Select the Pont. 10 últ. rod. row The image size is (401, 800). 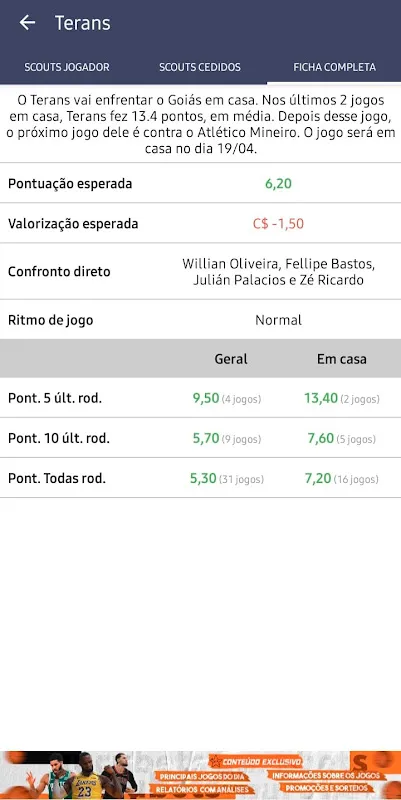[200, 438]
